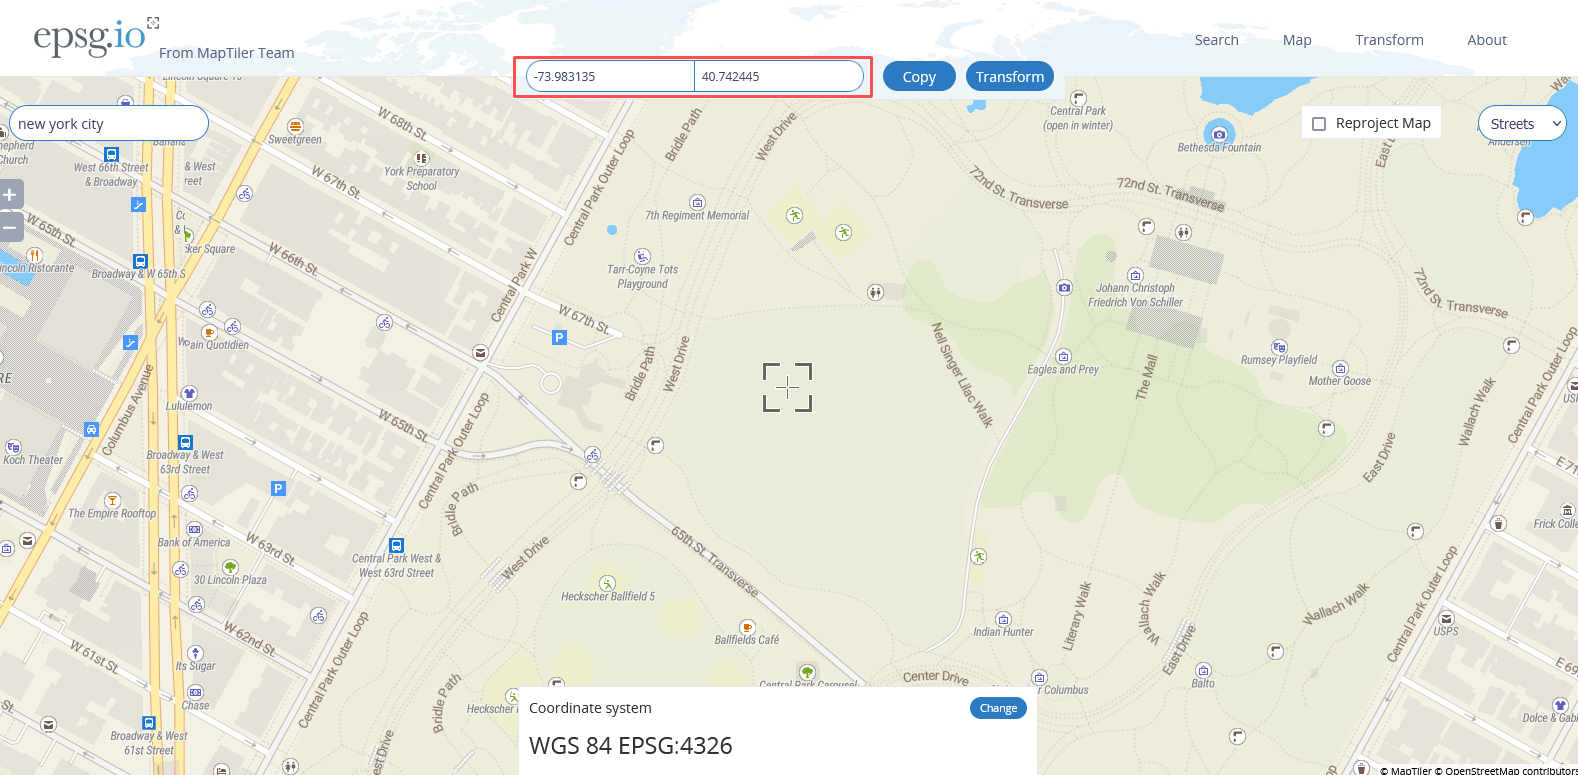
Task: Click the 7th Regiment Memorial marker icon
Action: coord(697,202)
